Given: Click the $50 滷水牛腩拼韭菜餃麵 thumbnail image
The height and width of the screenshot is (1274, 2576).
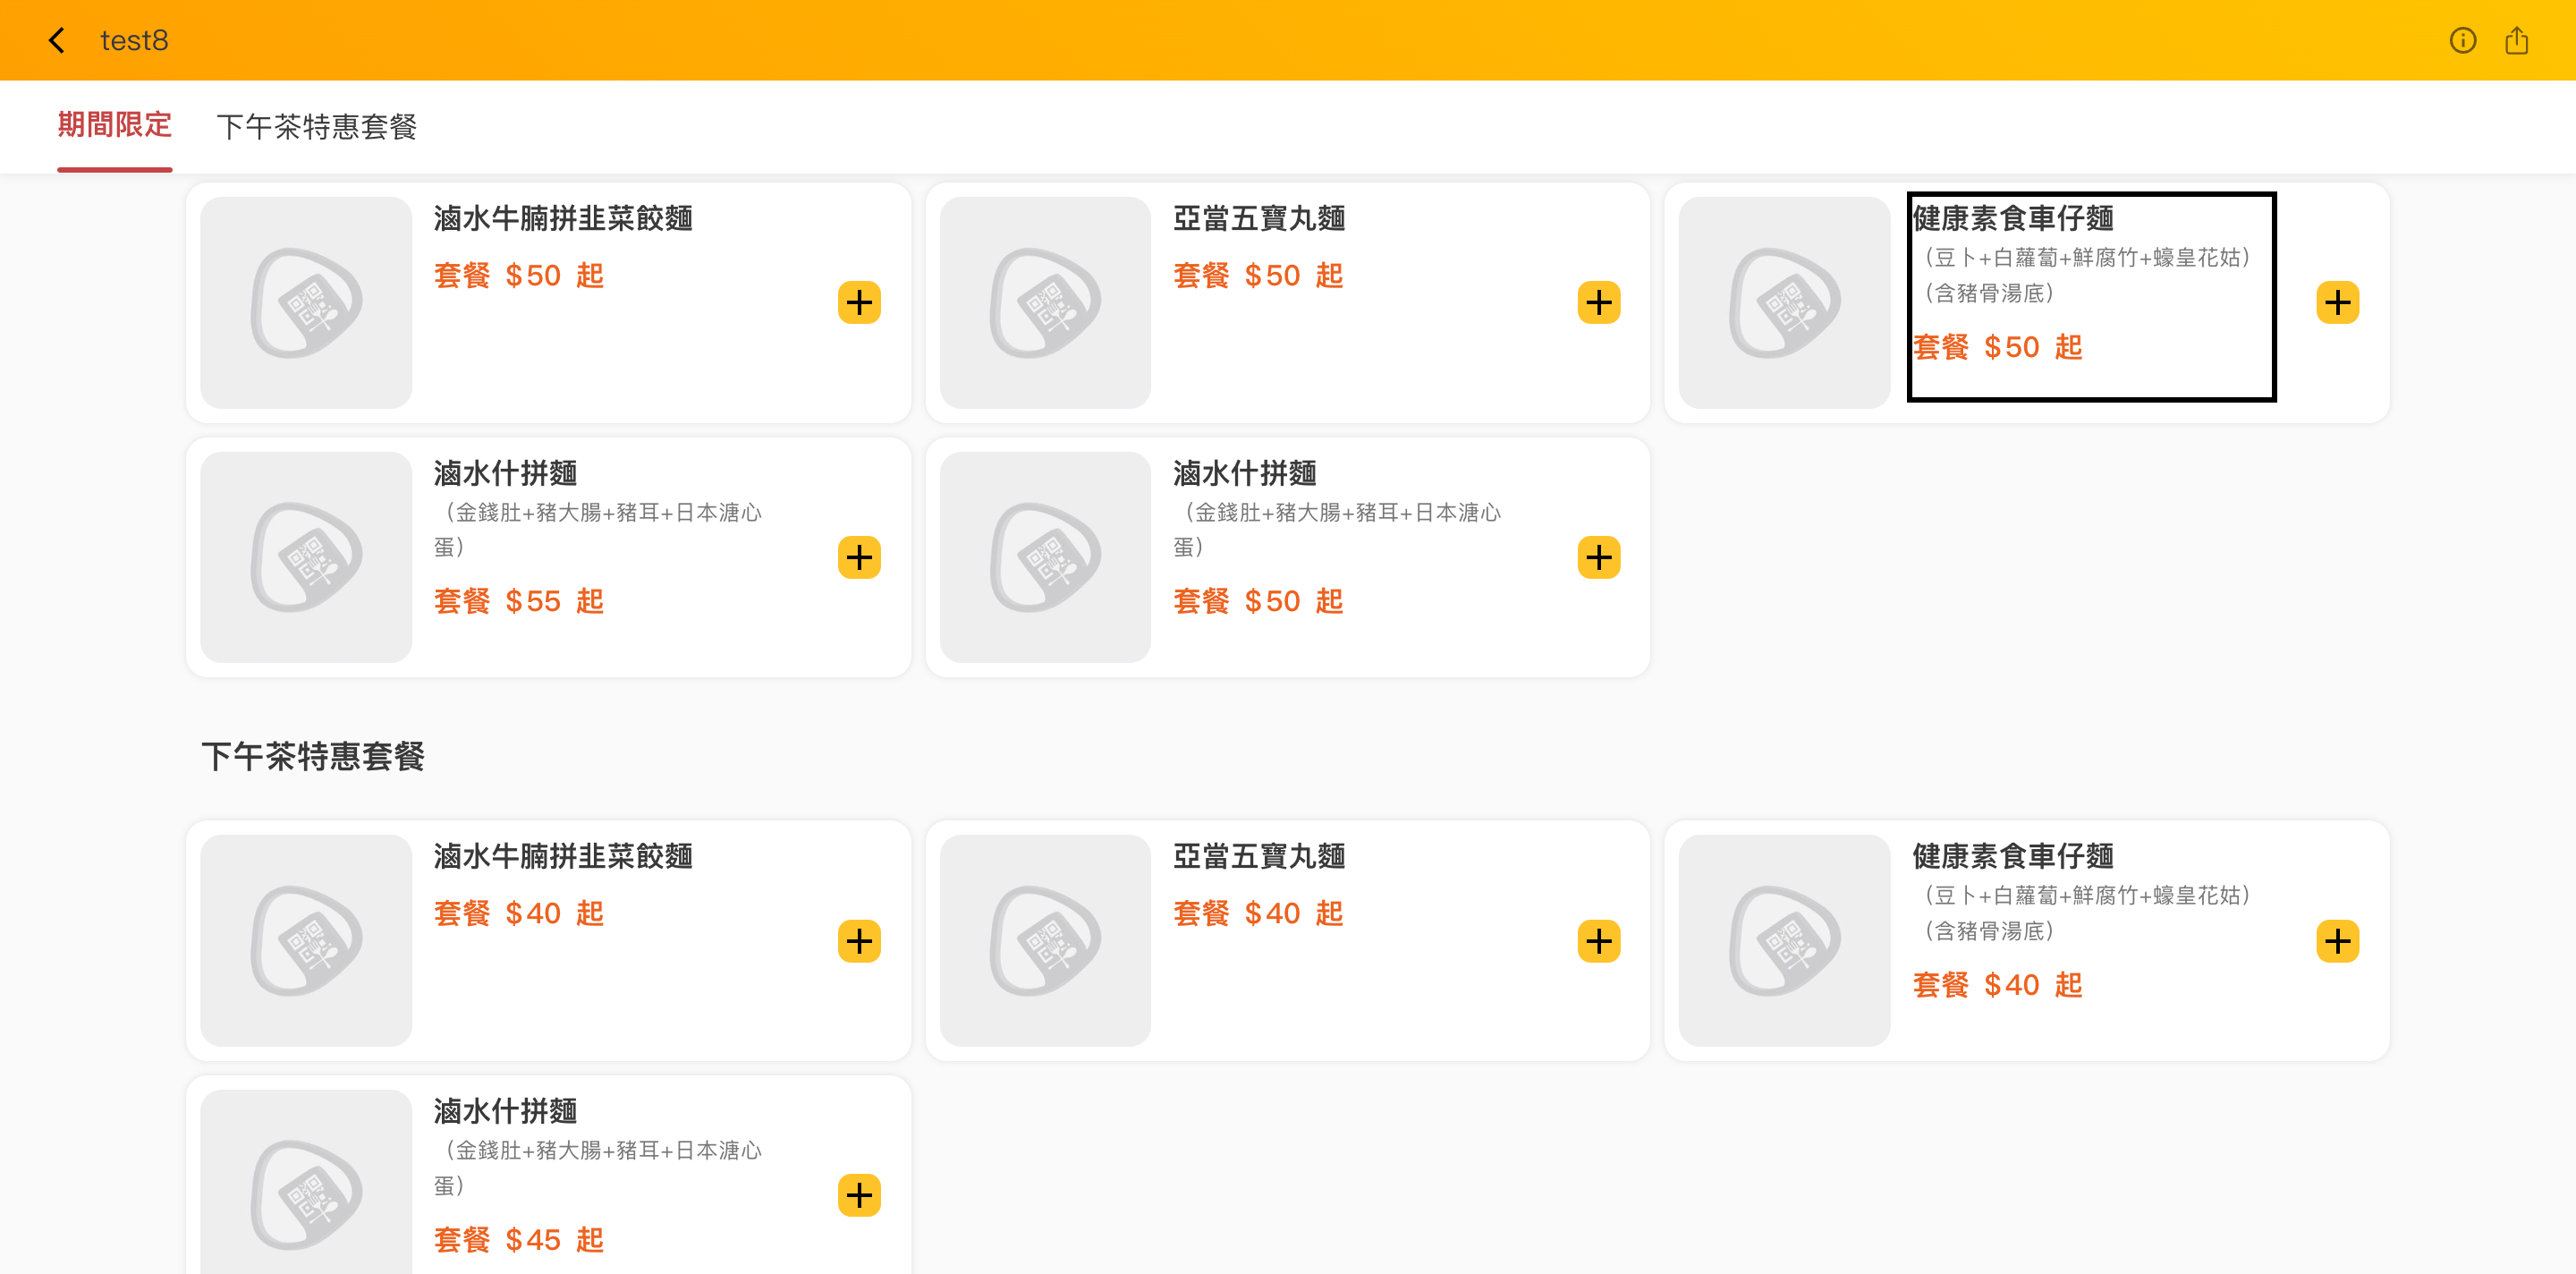Looking at the screenshot, I should point(306,302).
